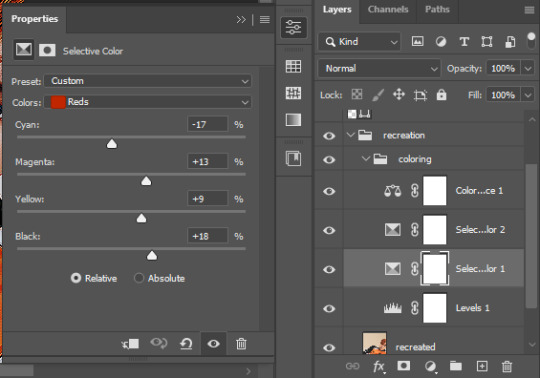Add a layer mask from Layers panel bottom
The width and height of the screenshot is (540, 378).
coord(404,366)
